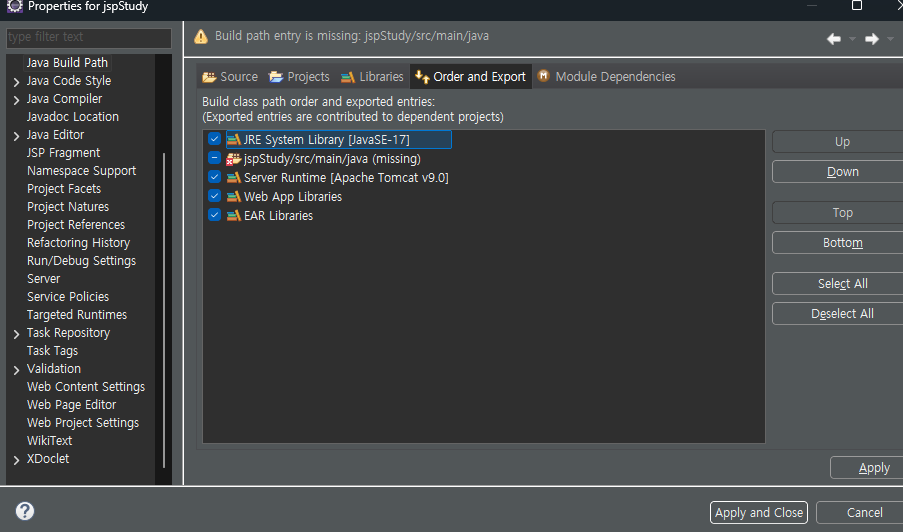Select Project References in tree
Image resolution: width=903 pixels, height=532 pixels.
pos(76,225)
